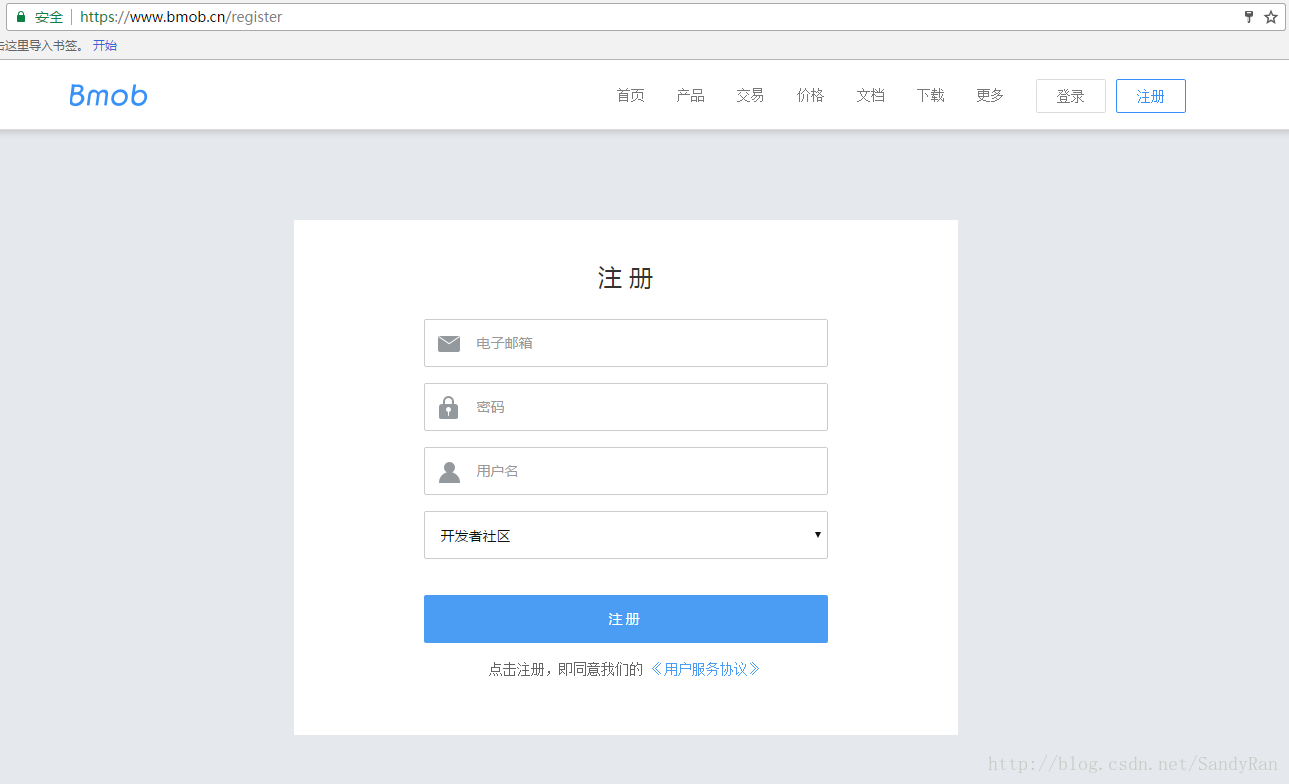Screen dimensions: 1289x784
Task: Open 更多 menu item
Action: pos(990,95)
